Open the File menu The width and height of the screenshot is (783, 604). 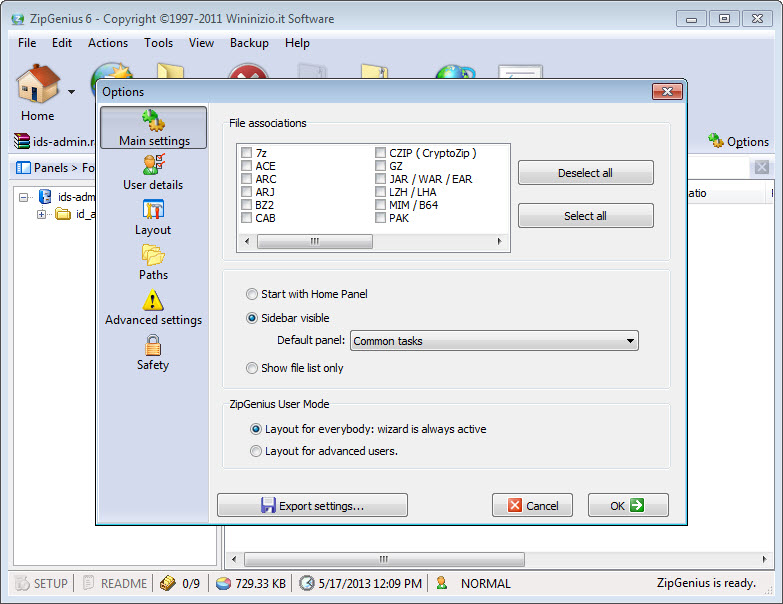tap(27, 43)
